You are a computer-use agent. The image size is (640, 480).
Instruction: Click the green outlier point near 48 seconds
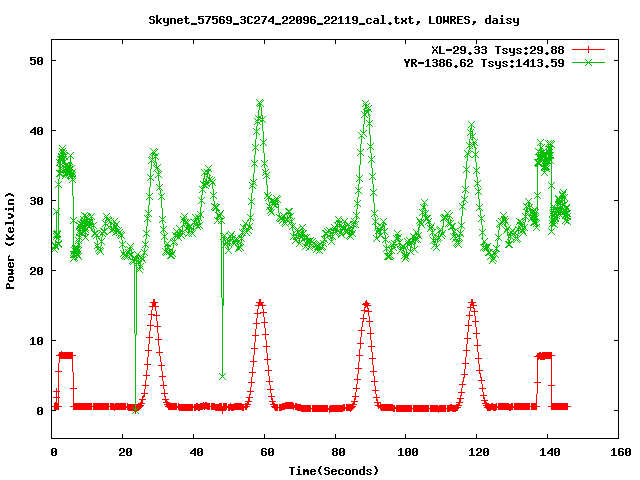pos(222,376)
